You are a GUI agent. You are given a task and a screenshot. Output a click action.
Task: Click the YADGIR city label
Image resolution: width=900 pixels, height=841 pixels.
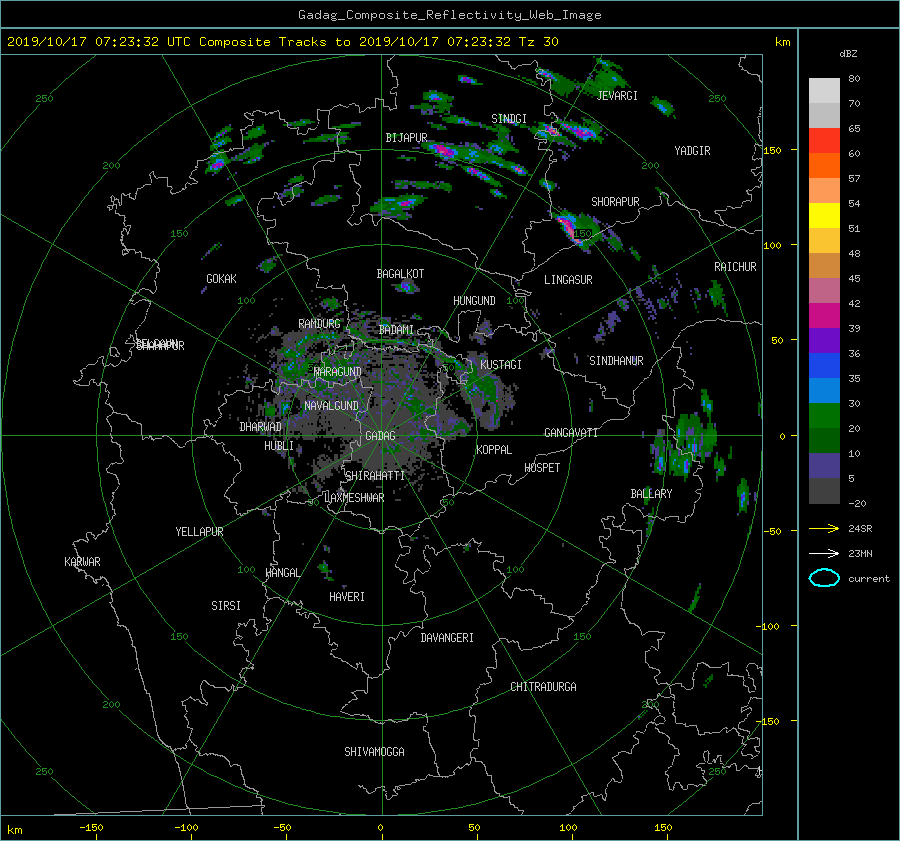(x=692, y=151)
